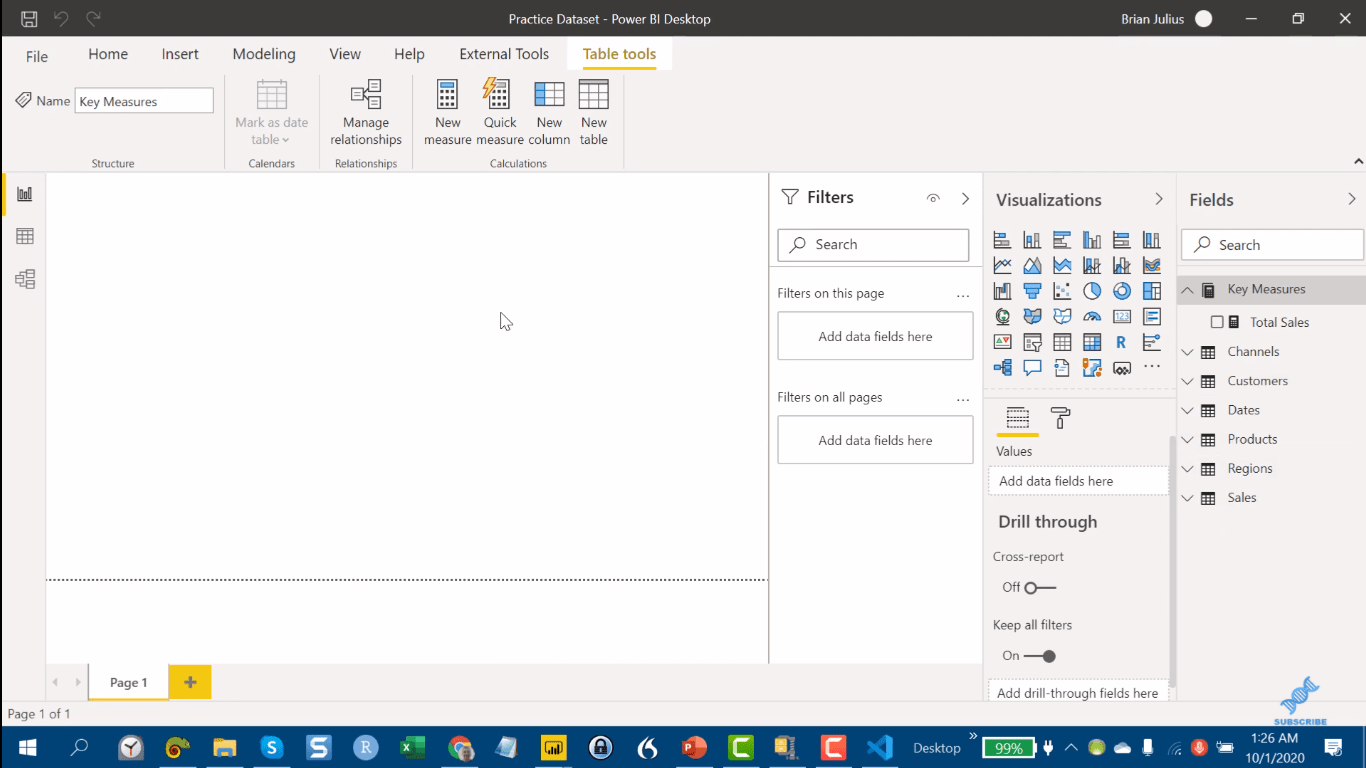The height and width of the screenshot is (768, 1366).
Task: Switch to the Home tab
Action: click(108, 54)
